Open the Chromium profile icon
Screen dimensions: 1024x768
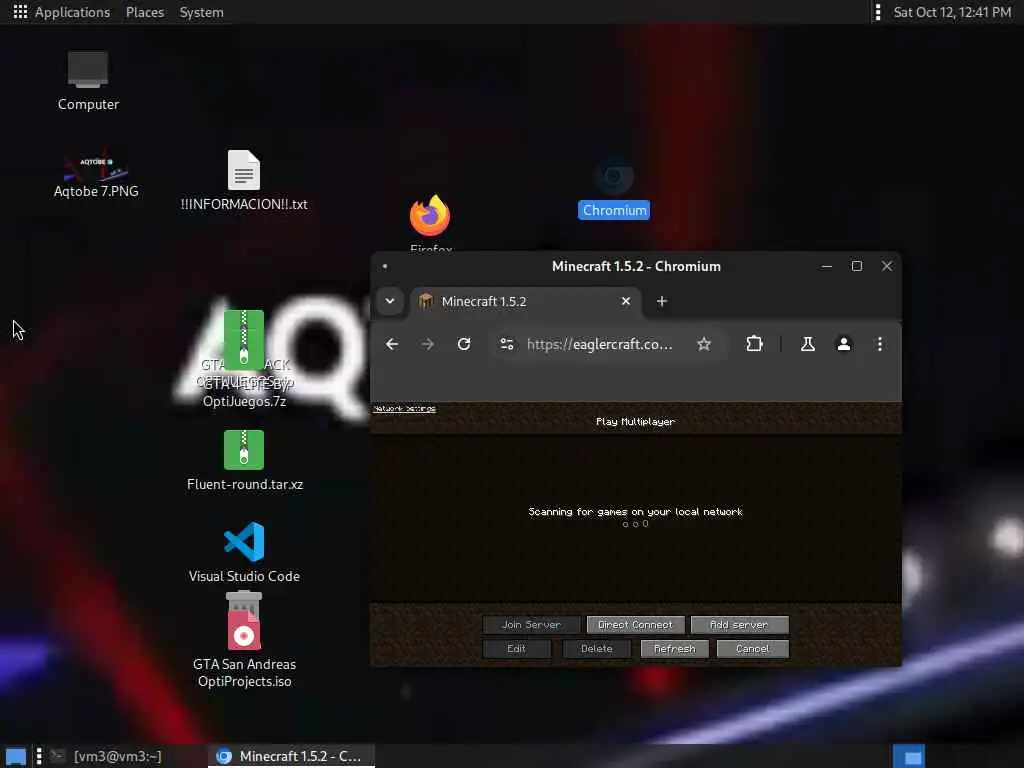[844, 344]
